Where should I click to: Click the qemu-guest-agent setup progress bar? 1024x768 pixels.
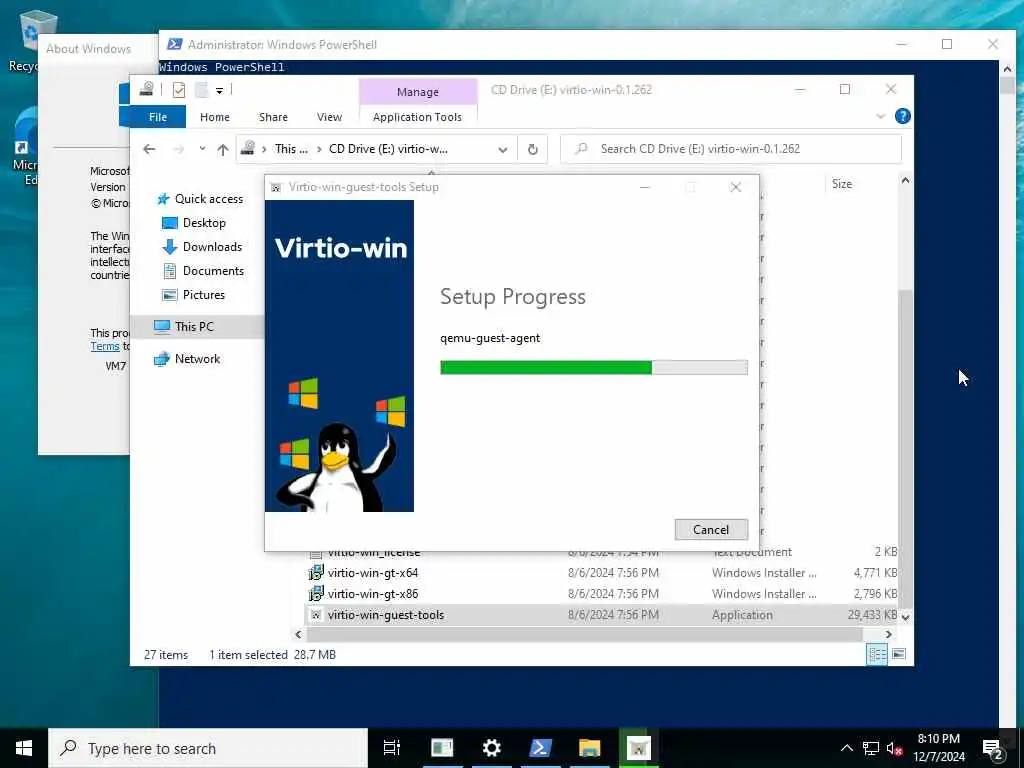tap(594, 368)
